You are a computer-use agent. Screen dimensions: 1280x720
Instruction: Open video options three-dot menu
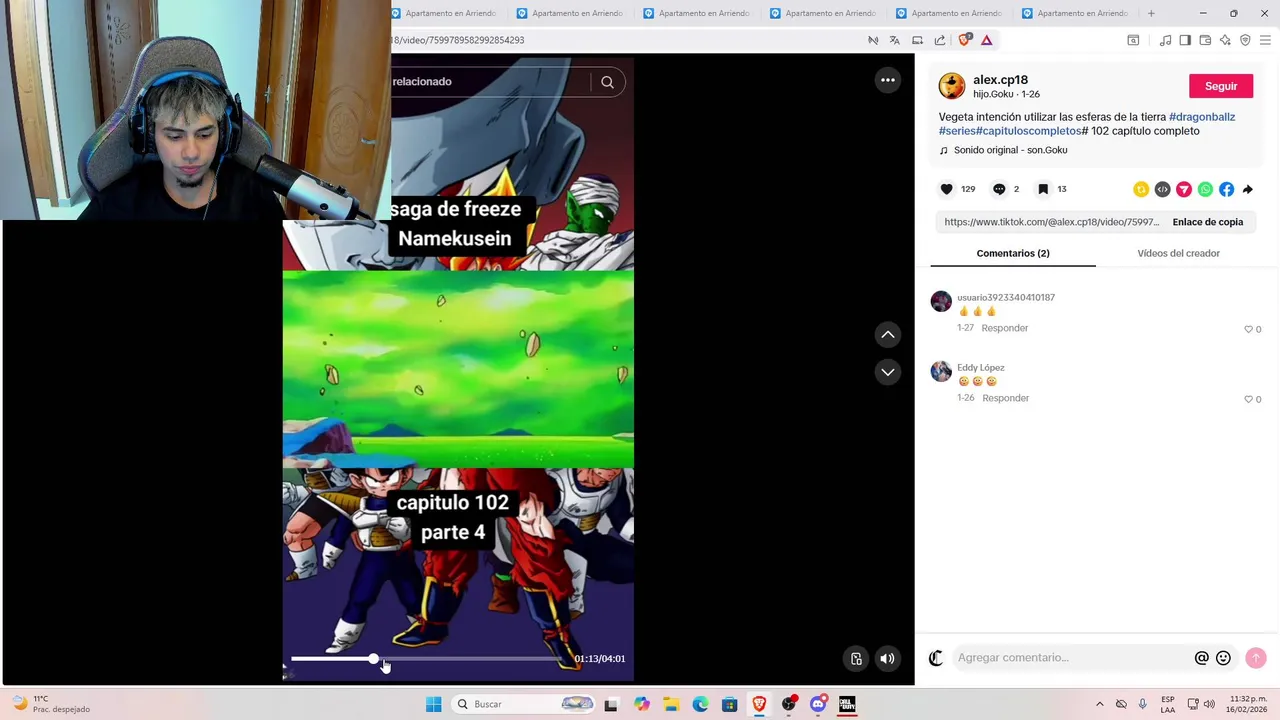(888, 80)
